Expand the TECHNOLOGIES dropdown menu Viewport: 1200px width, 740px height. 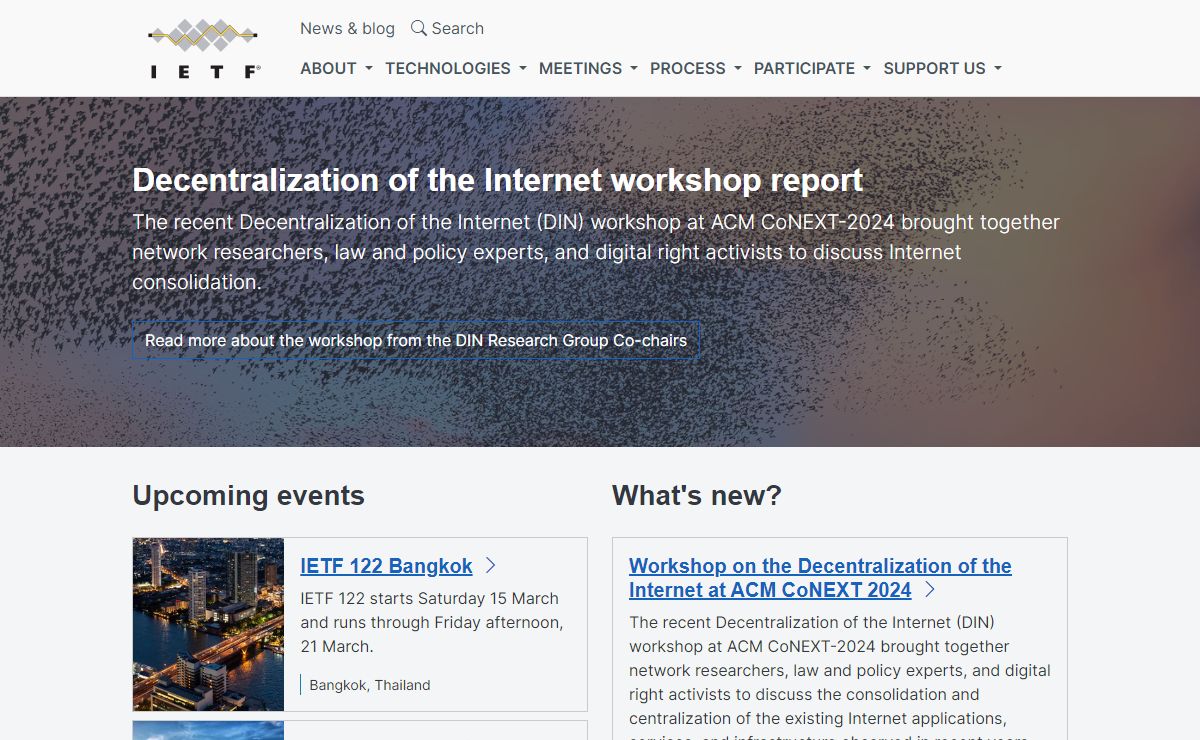pyautogui.click(x=455, y=68)
